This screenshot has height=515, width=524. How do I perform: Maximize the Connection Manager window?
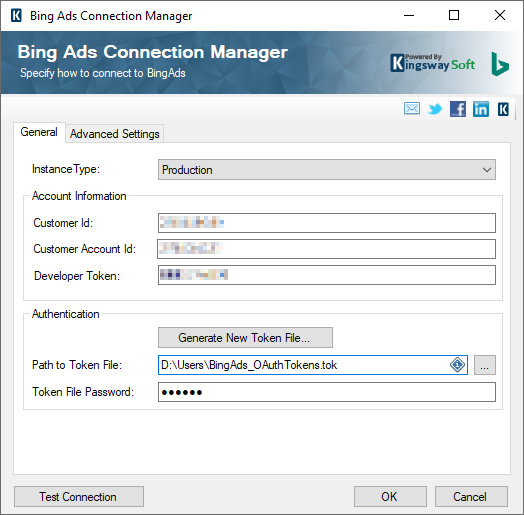pyautogui.click(x=453, y=15)
